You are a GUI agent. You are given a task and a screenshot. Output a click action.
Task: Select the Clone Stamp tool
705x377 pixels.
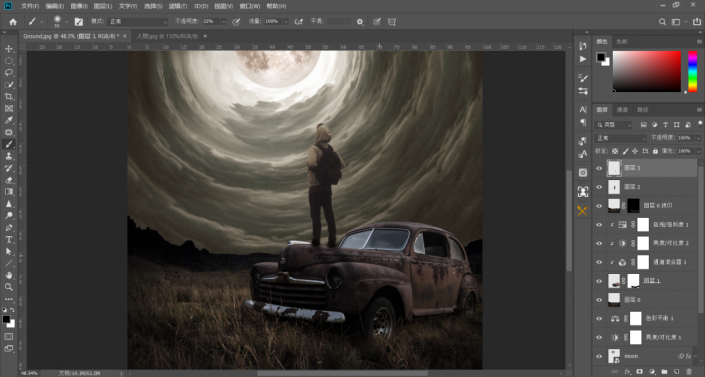[9, 156]
